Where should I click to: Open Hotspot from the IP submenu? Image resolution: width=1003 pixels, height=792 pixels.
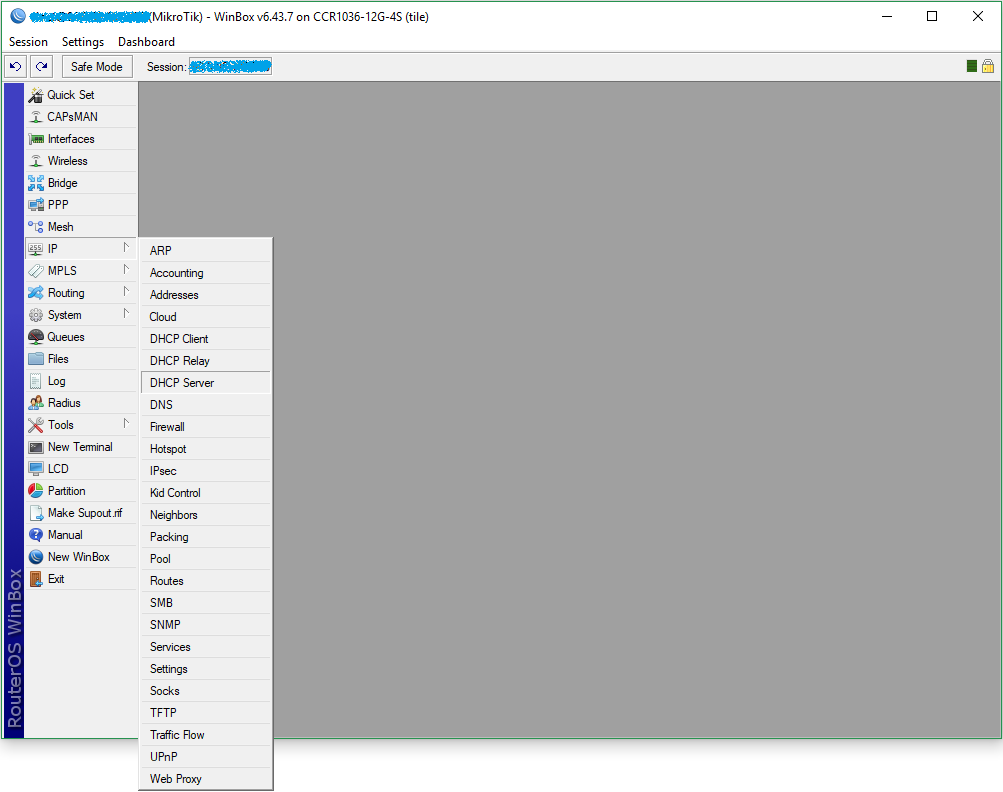coord(205,449)
